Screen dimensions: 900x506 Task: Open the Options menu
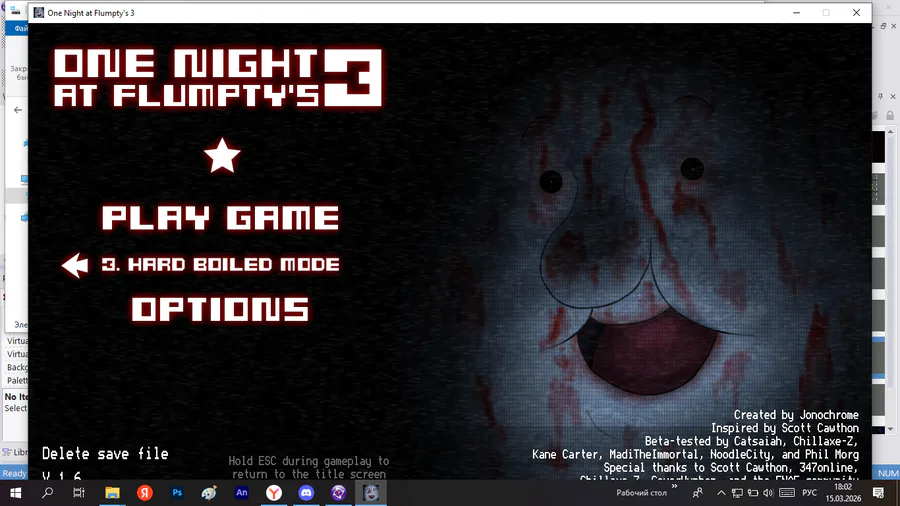[220, 309]
